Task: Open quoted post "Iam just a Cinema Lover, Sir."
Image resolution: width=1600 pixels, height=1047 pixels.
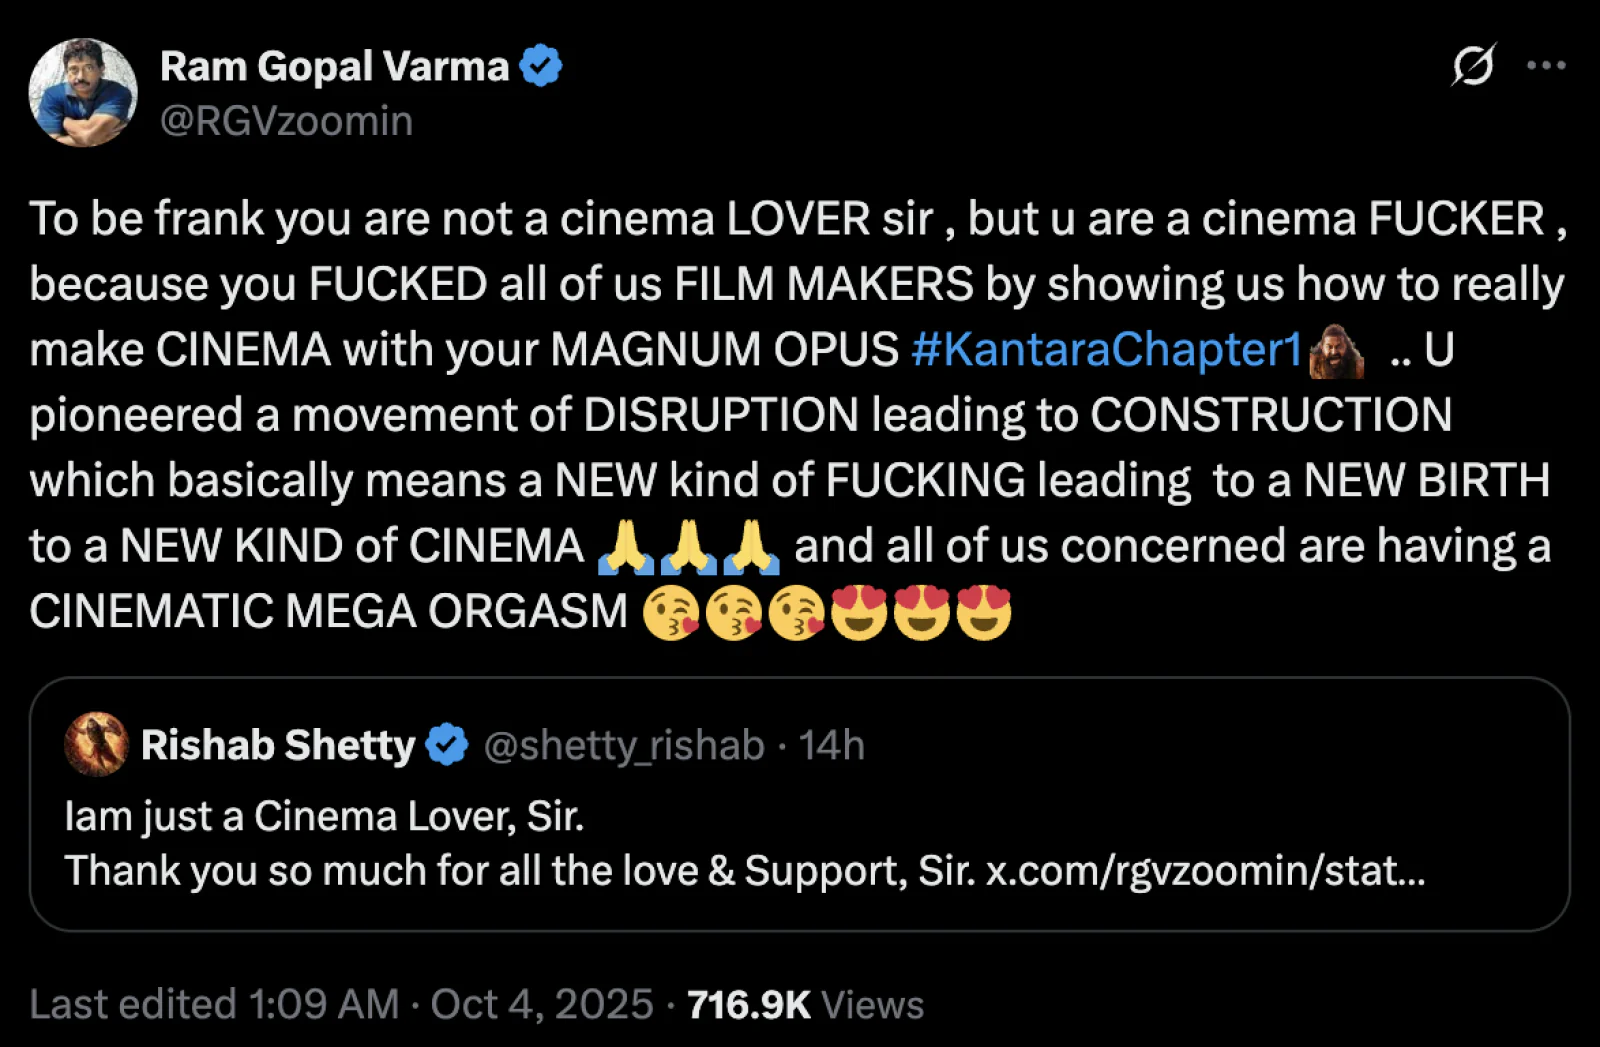Action: click(324, 817)
